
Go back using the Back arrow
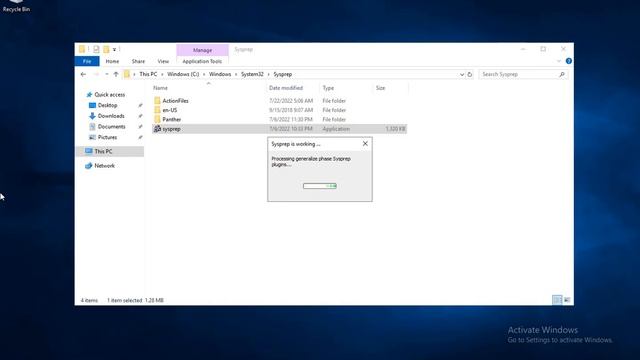click(x=83, y=74)
